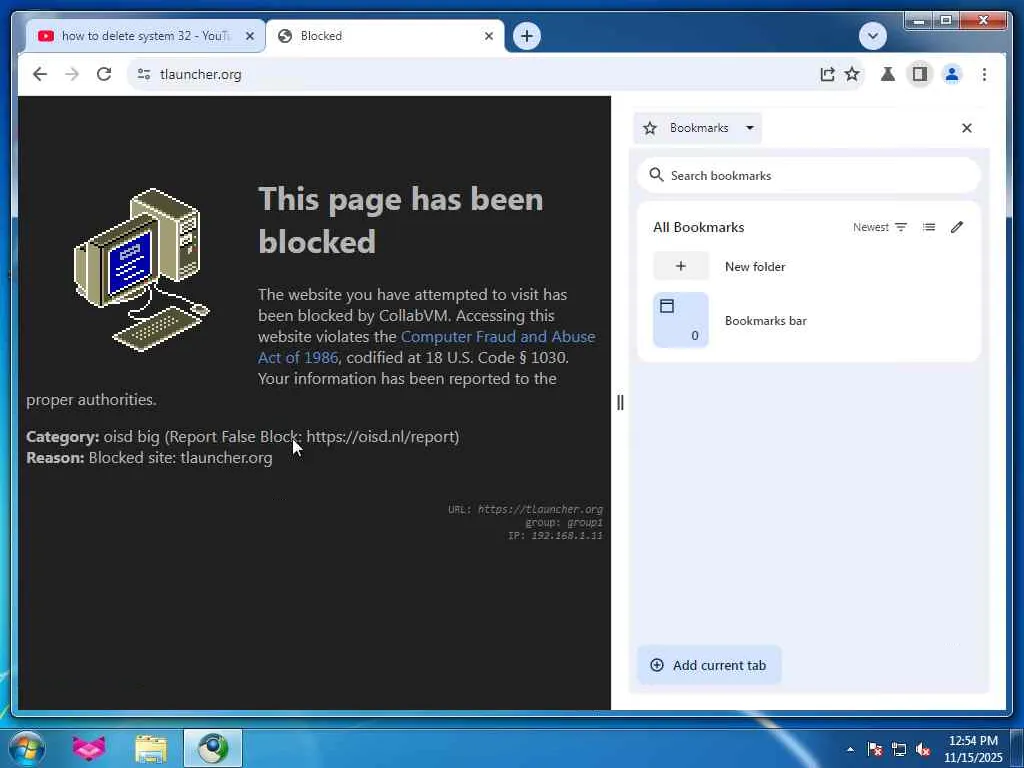Open Windows Explorer from the taskbar
Viewport: 1024px width, 768px height.
point(151,748)
